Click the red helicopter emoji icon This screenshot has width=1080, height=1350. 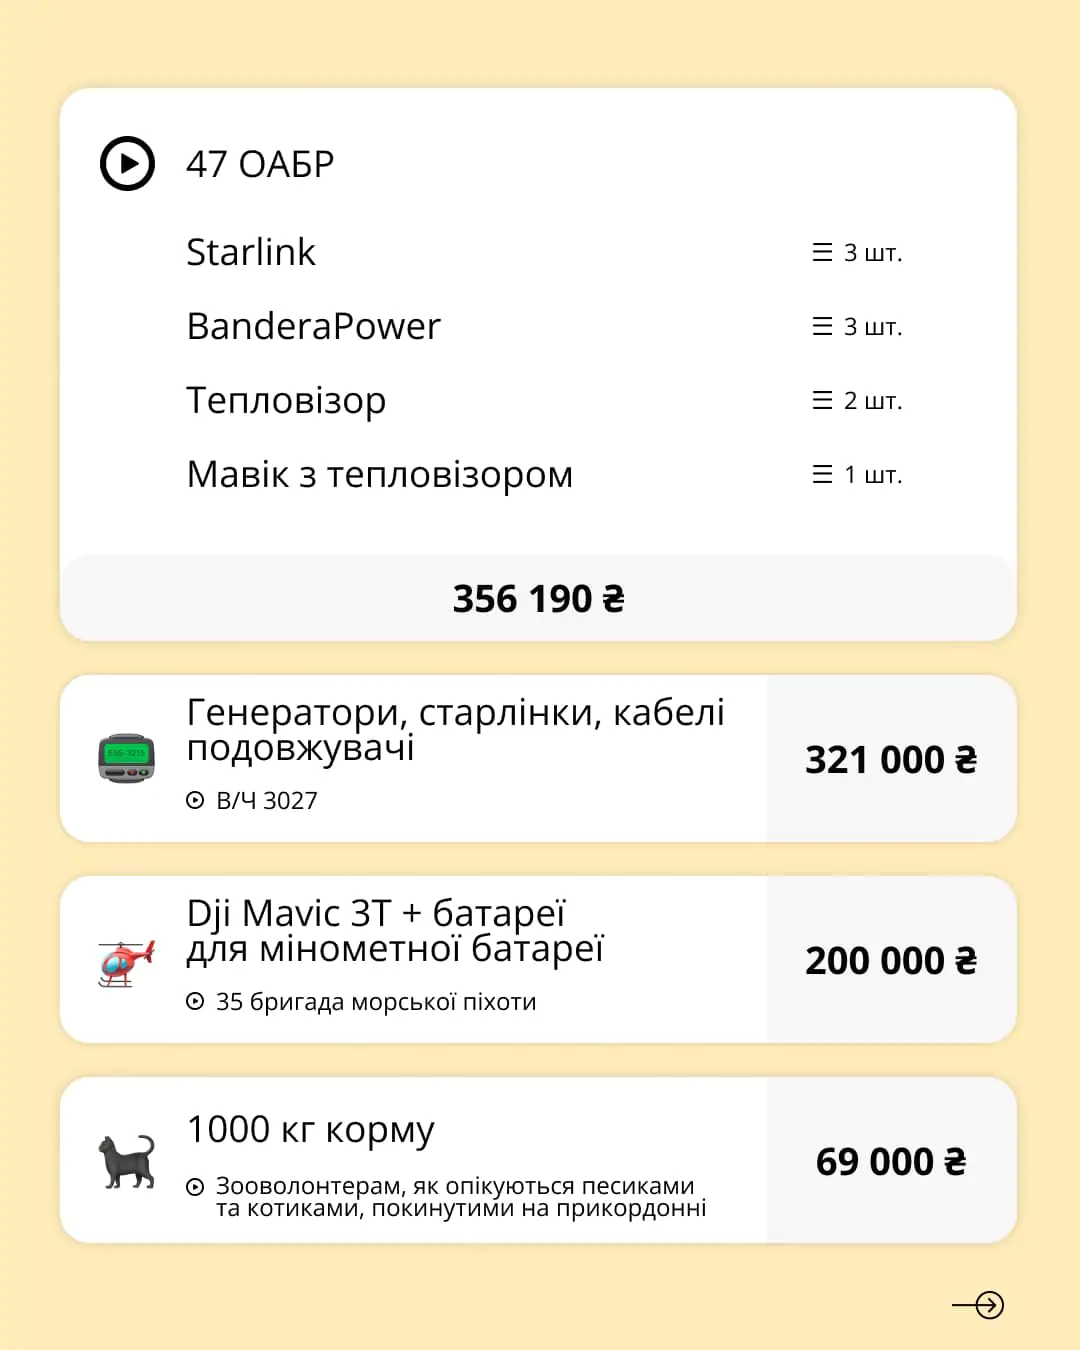[x=127, y=962]
